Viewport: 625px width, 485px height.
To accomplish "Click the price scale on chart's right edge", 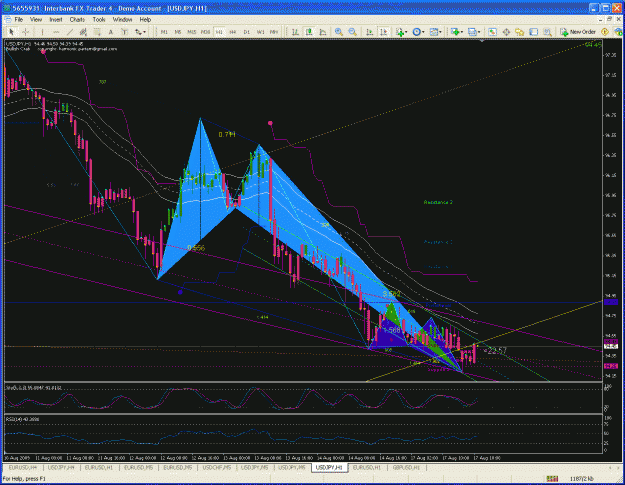I will click(612, 210).
